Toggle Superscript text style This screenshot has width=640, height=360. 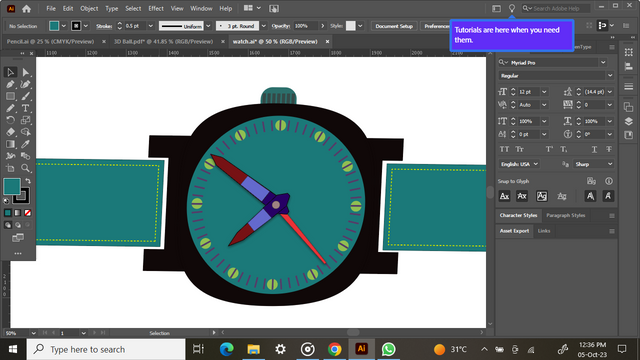pyautogui.click(x=549, y=149)
